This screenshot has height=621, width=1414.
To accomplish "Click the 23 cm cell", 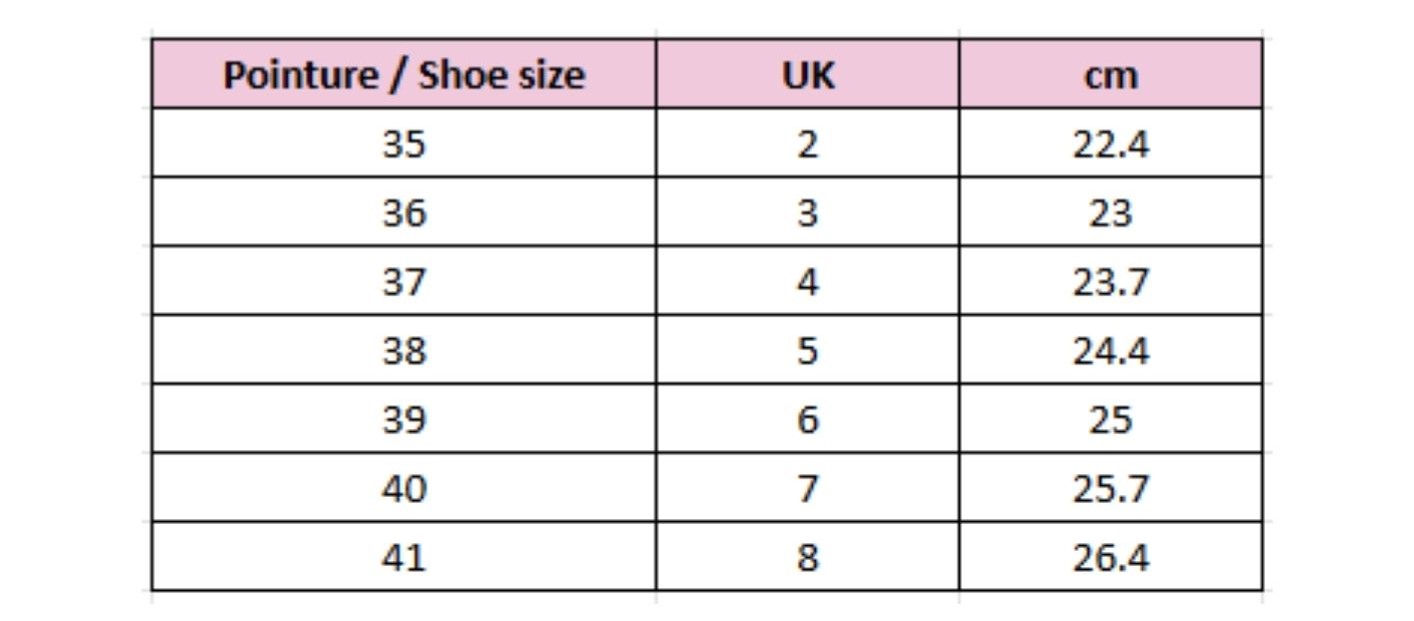I will pyautogui.click(x=1110, y=212).
